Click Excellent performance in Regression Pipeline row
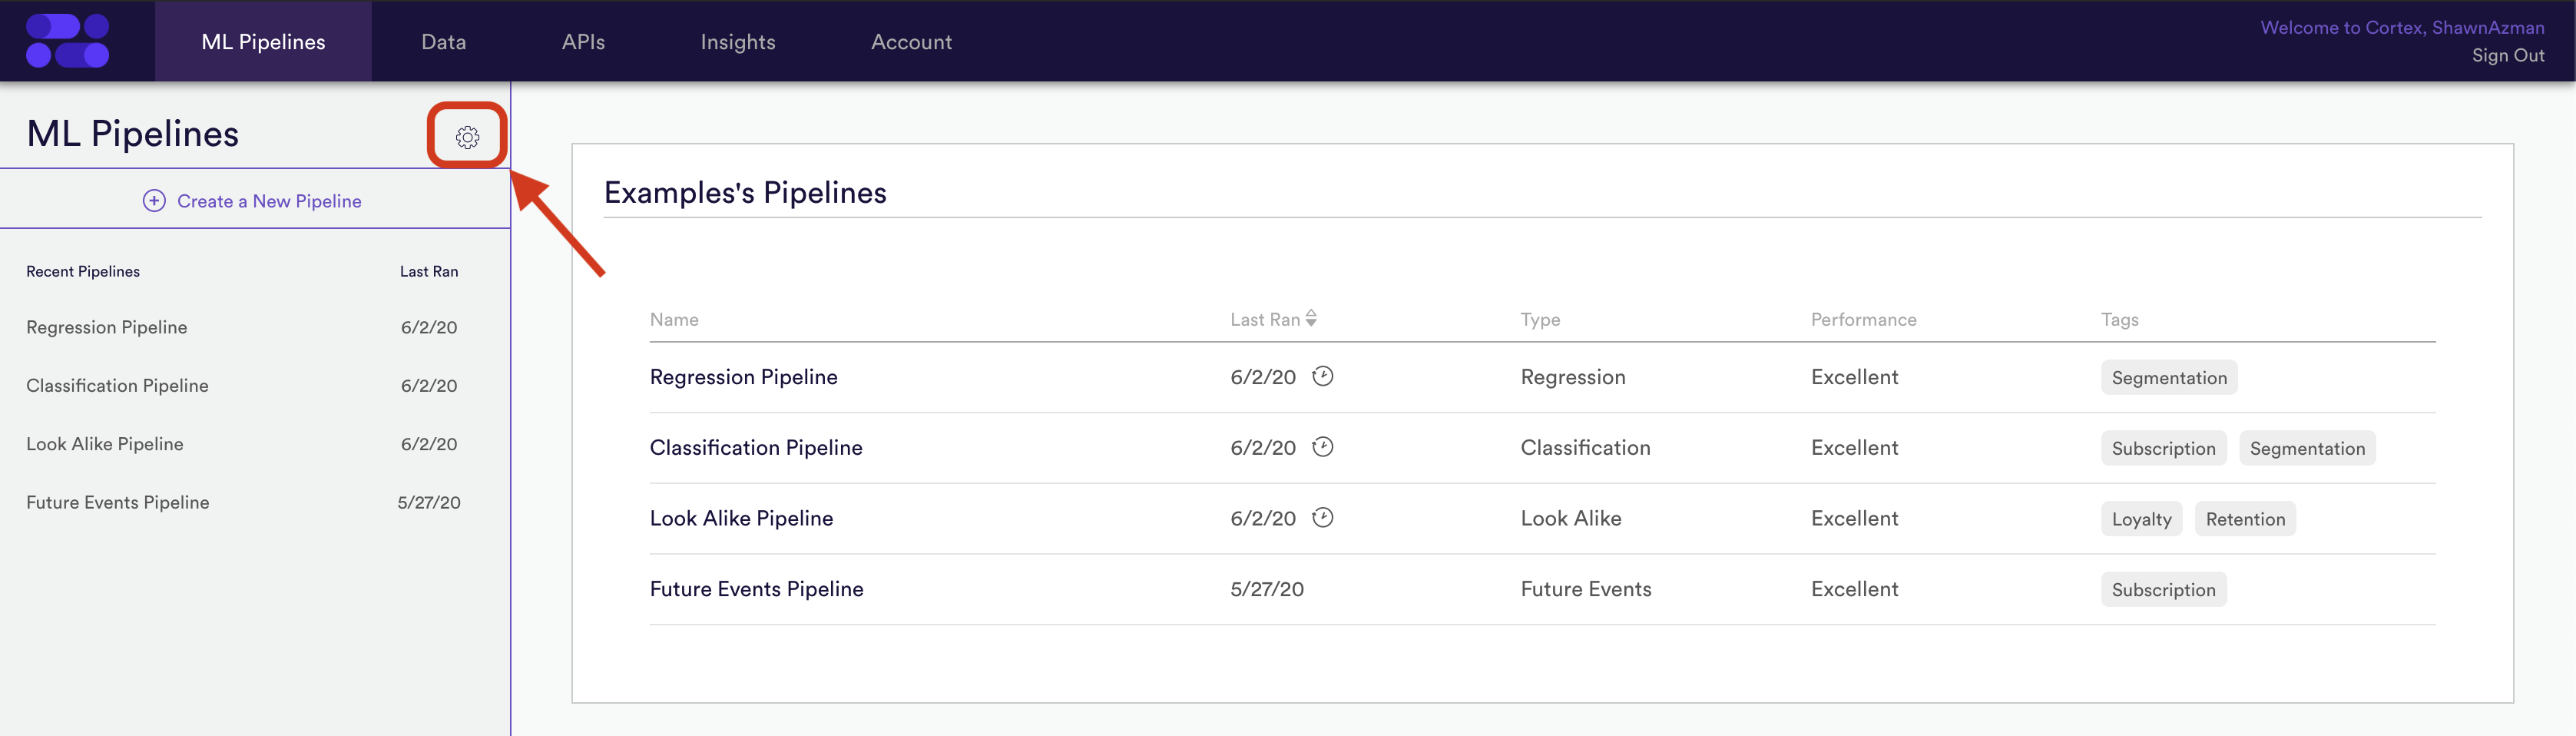 point(1854,377)
